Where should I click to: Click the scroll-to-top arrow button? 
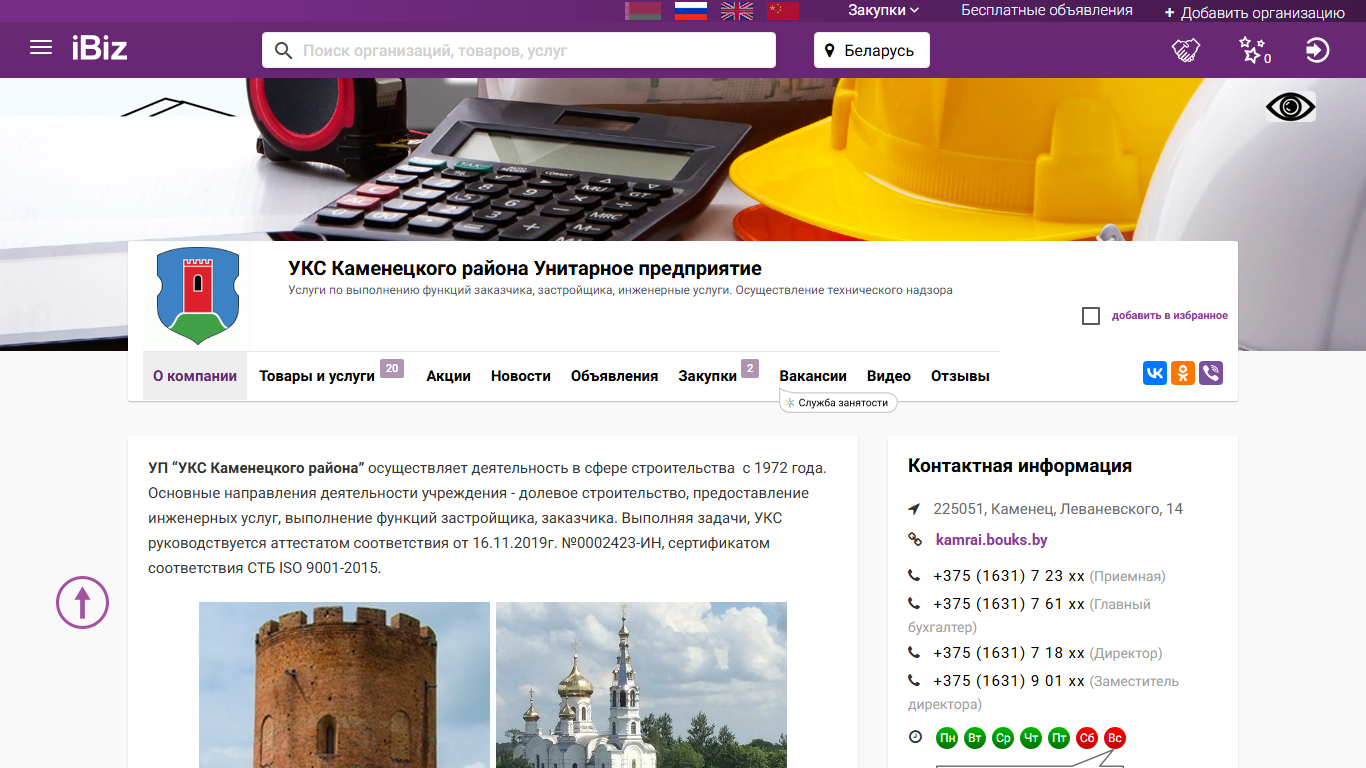pyautogui.click(x=82, y=602)
